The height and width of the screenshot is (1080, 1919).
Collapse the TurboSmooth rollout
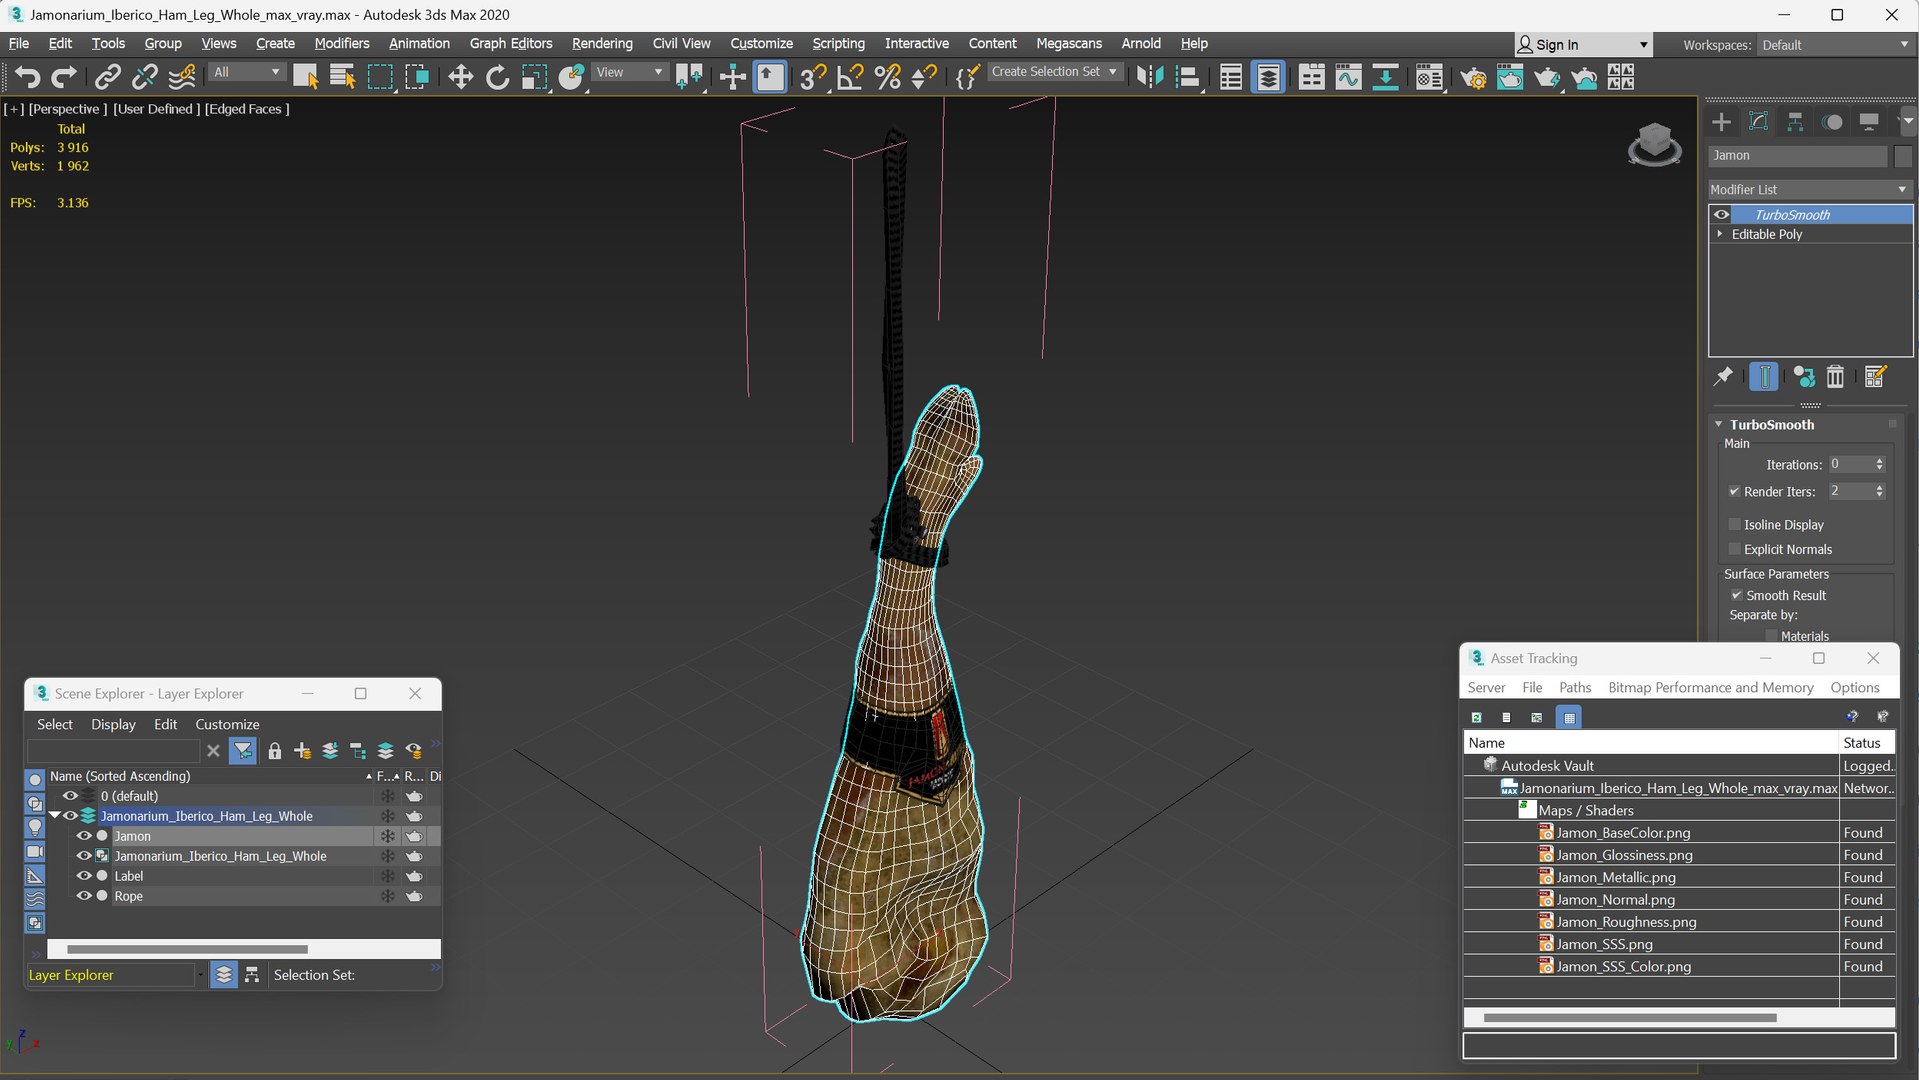click(1719, 424)
